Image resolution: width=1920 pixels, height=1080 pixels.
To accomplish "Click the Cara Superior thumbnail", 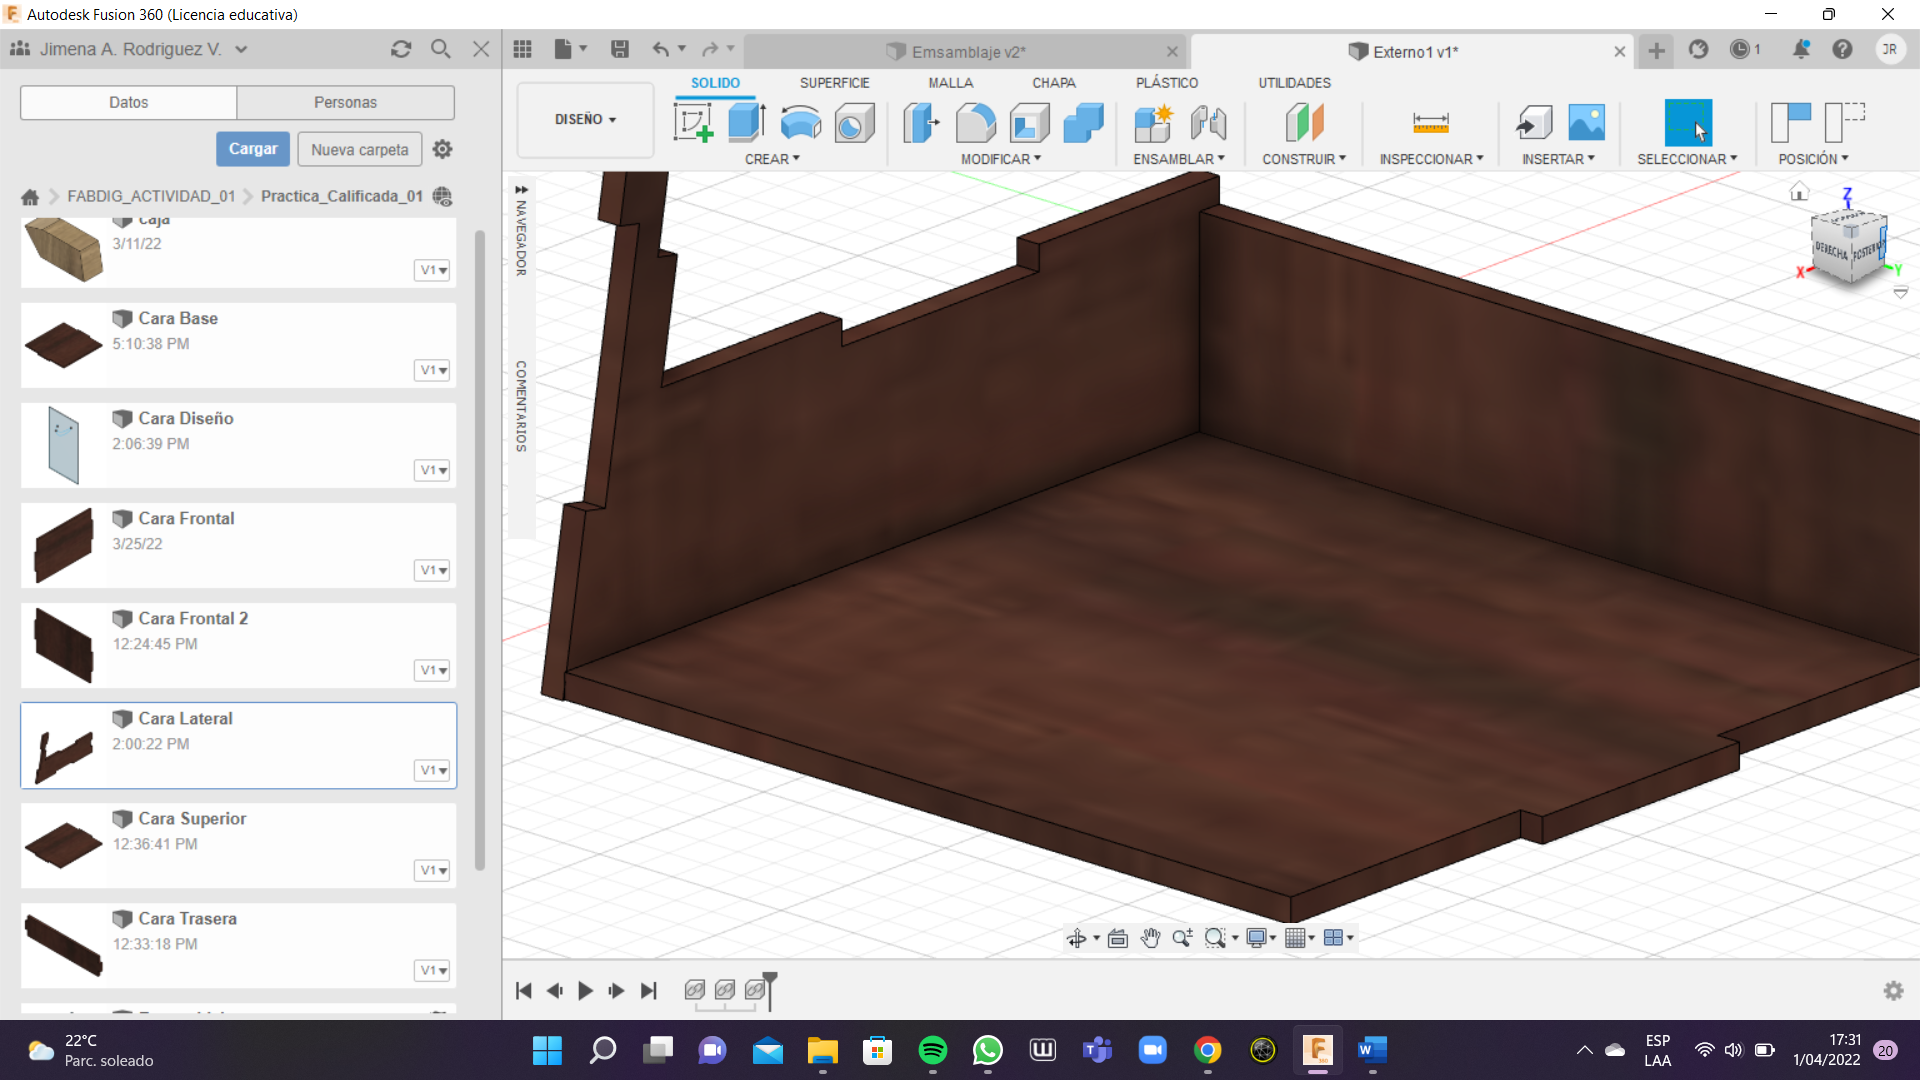I will (x=63, y=845).
